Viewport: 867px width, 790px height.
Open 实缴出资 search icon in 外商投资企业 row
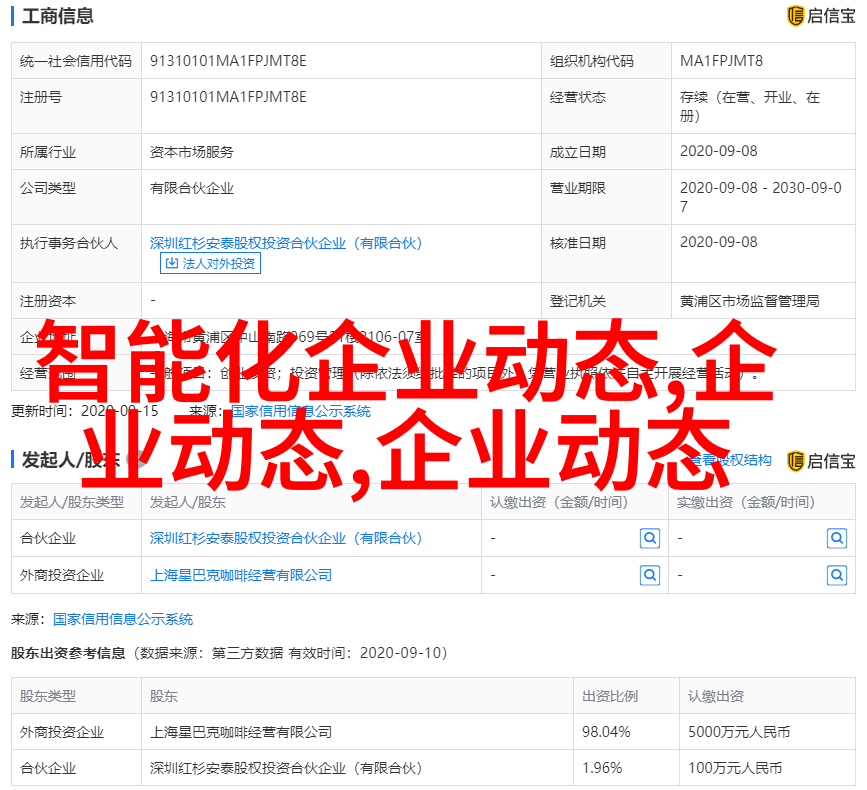[x=837, y=576]
